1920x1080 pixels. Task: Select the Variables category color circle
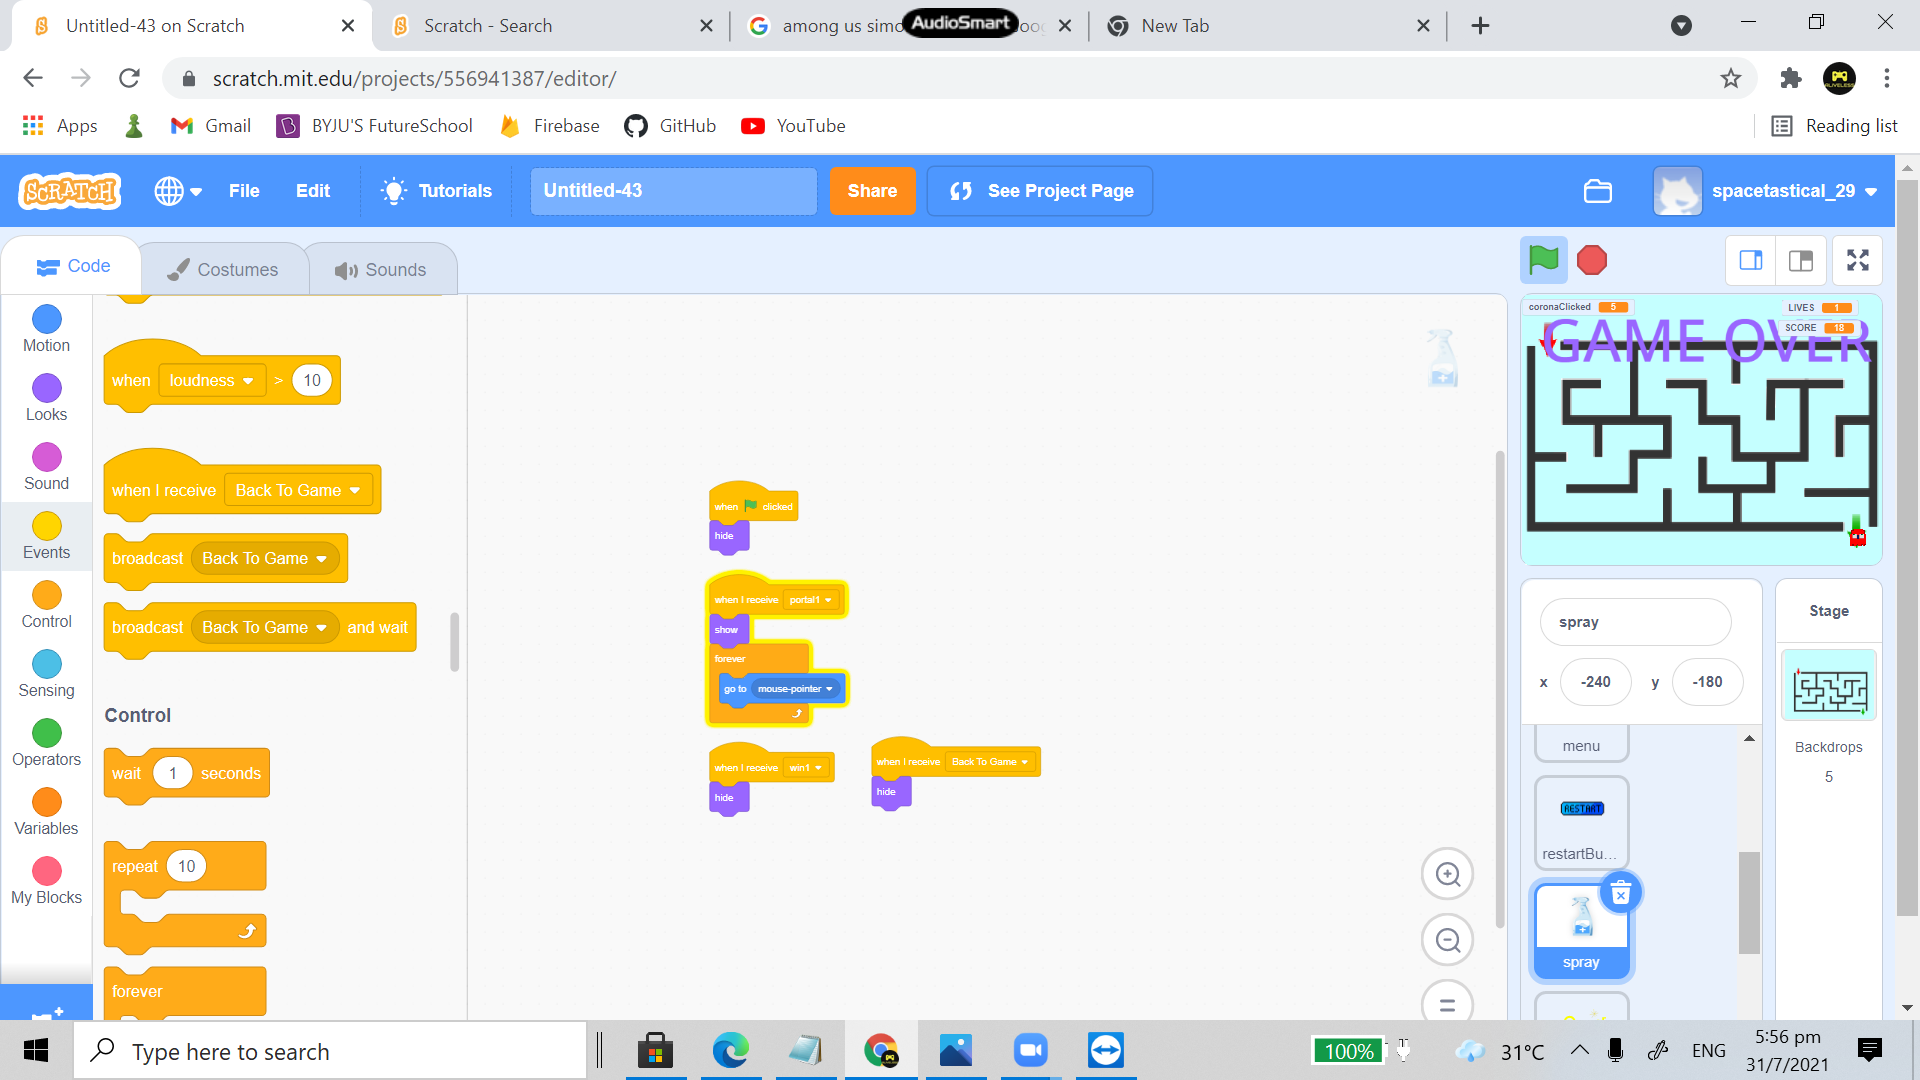(x=46, y=802)
